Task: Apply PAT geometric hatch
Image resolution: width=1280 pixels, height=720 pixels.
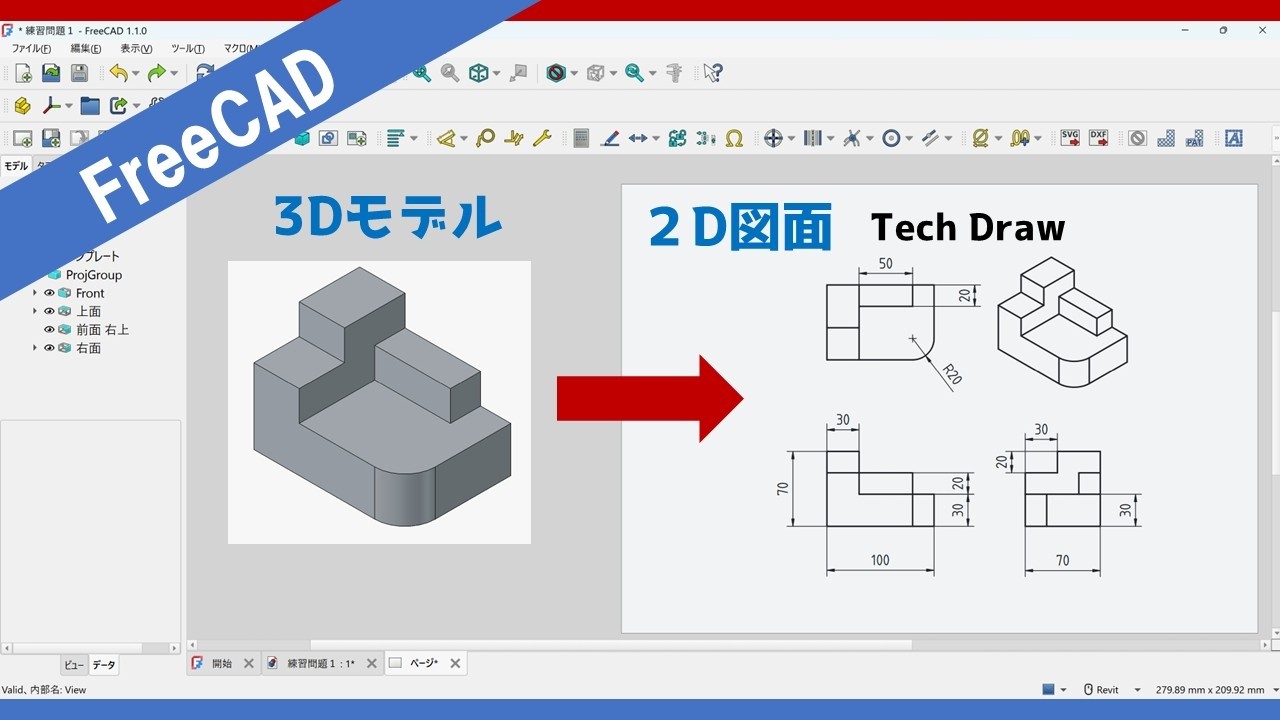Action: [1194, 138]
